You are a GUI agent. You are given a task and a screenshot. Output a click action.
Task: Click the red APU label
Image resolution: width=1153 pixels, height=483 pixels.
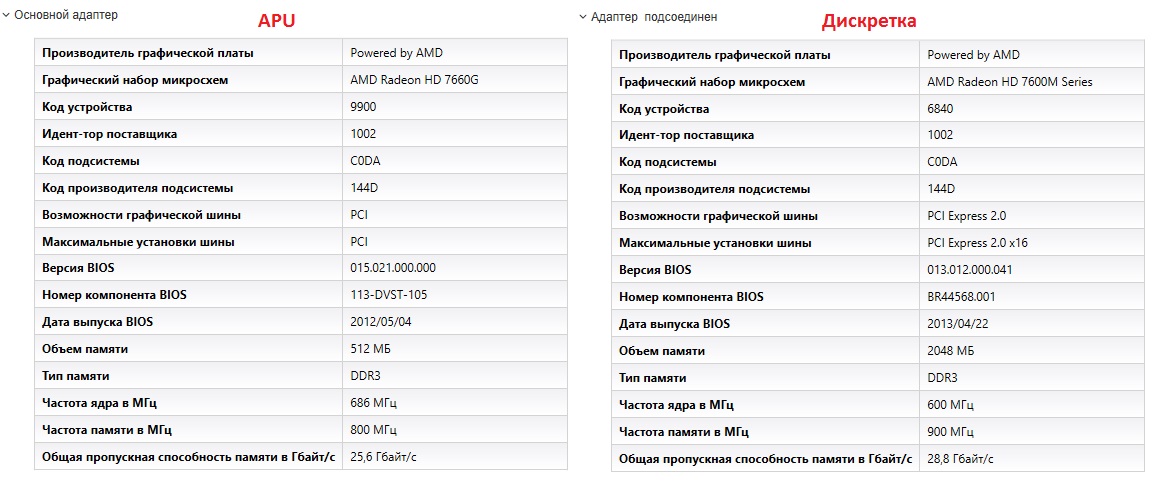tap(277, 19)
